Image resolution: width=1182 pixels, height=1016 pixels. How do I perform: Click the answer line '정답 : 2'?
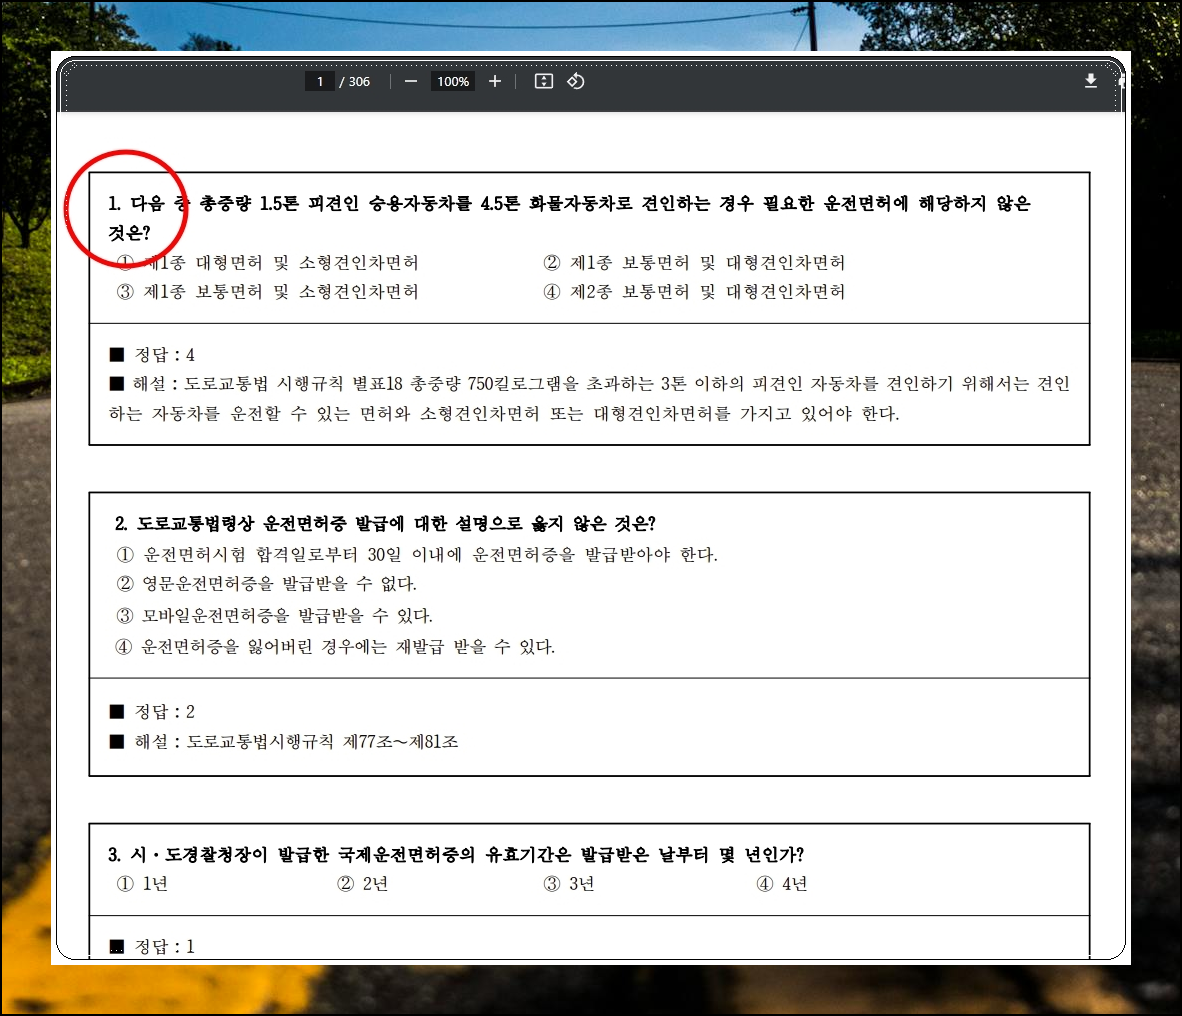152,712
